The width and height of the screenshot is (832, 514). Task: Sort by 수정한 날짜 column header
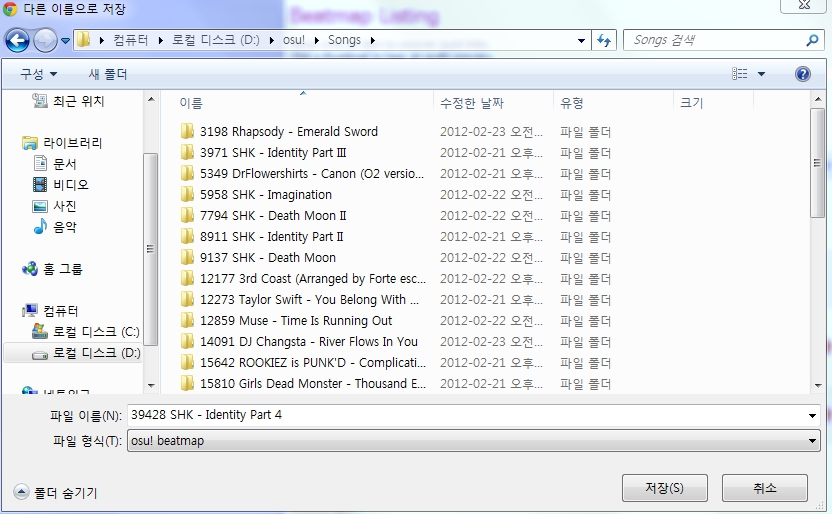coord(472,103)
